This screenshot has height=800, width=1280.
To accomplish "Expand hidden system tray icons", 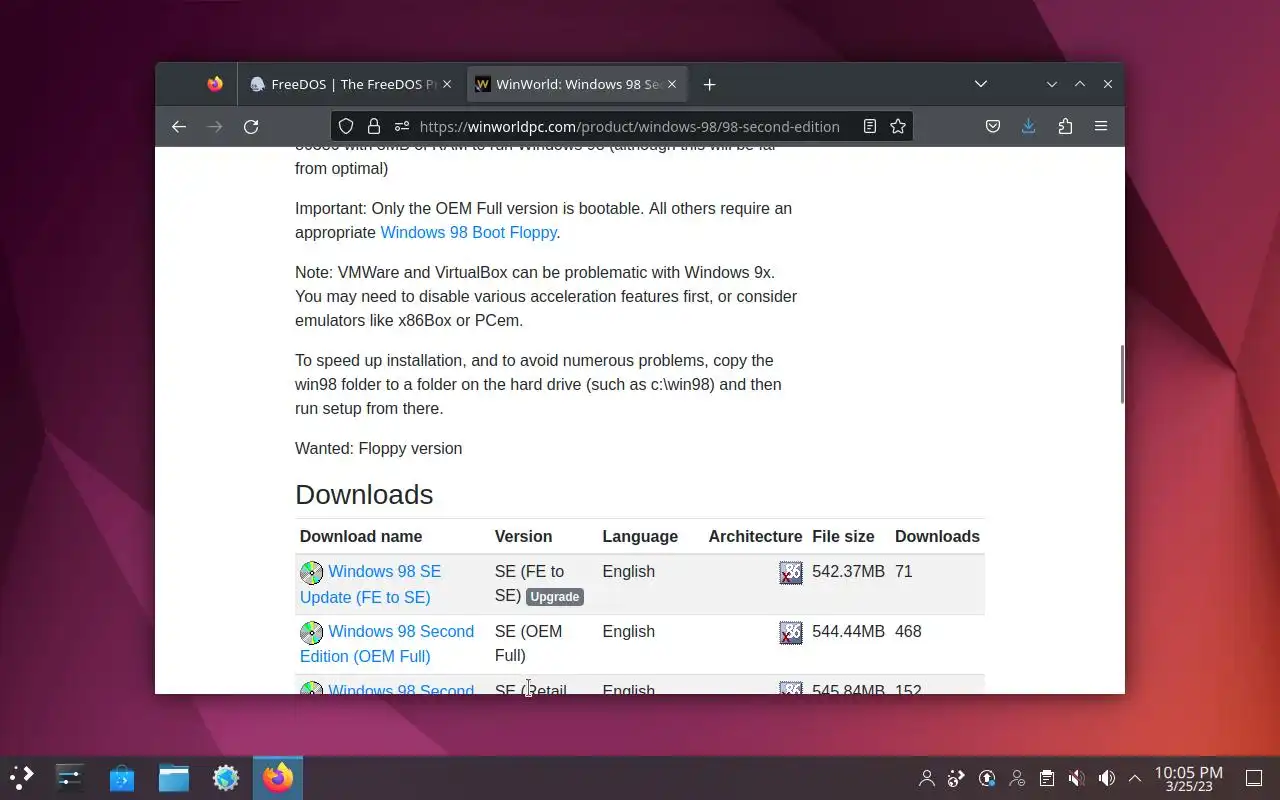I will (x=1135, y=777).
